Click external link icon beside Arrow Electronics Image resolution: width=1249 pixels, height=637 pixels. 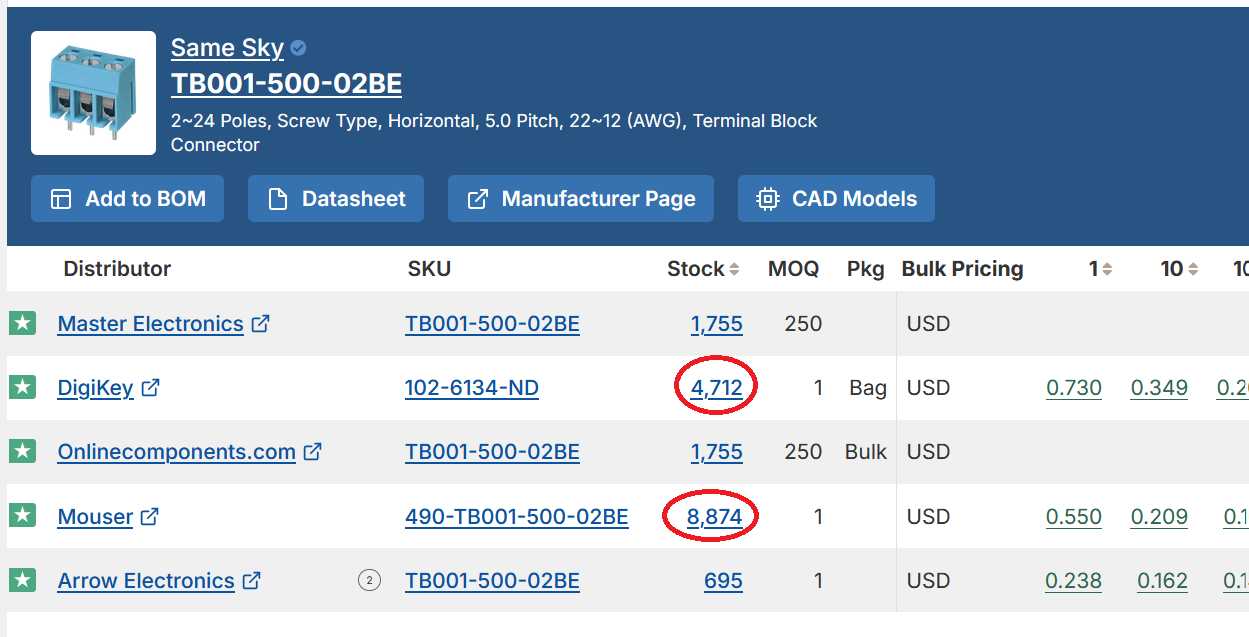252,580
